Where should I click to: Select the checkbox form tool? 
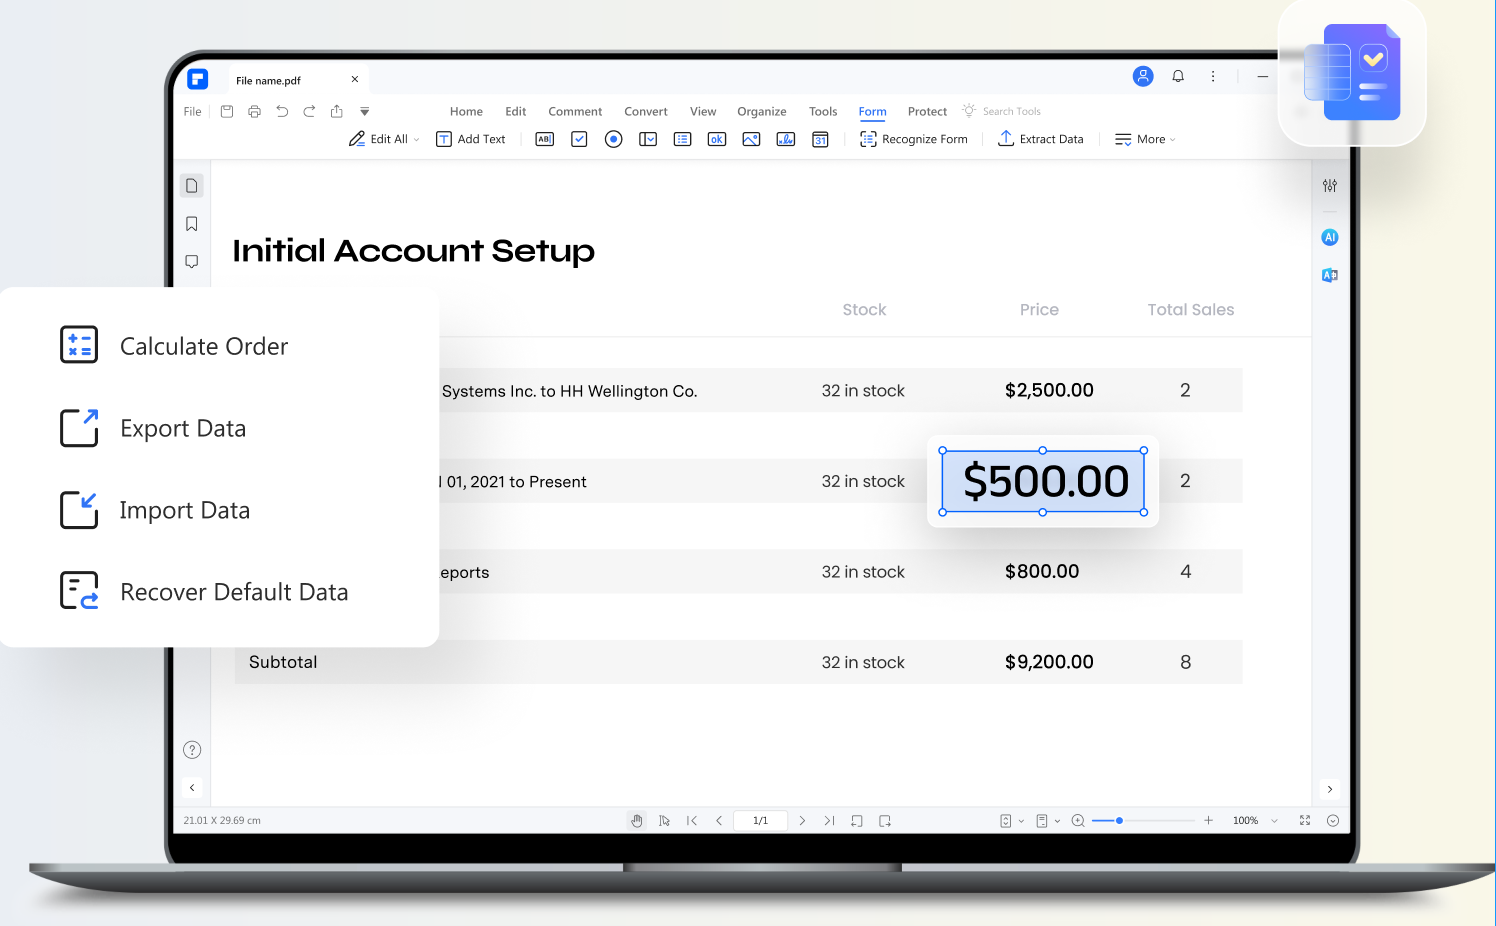pos(579,139)
